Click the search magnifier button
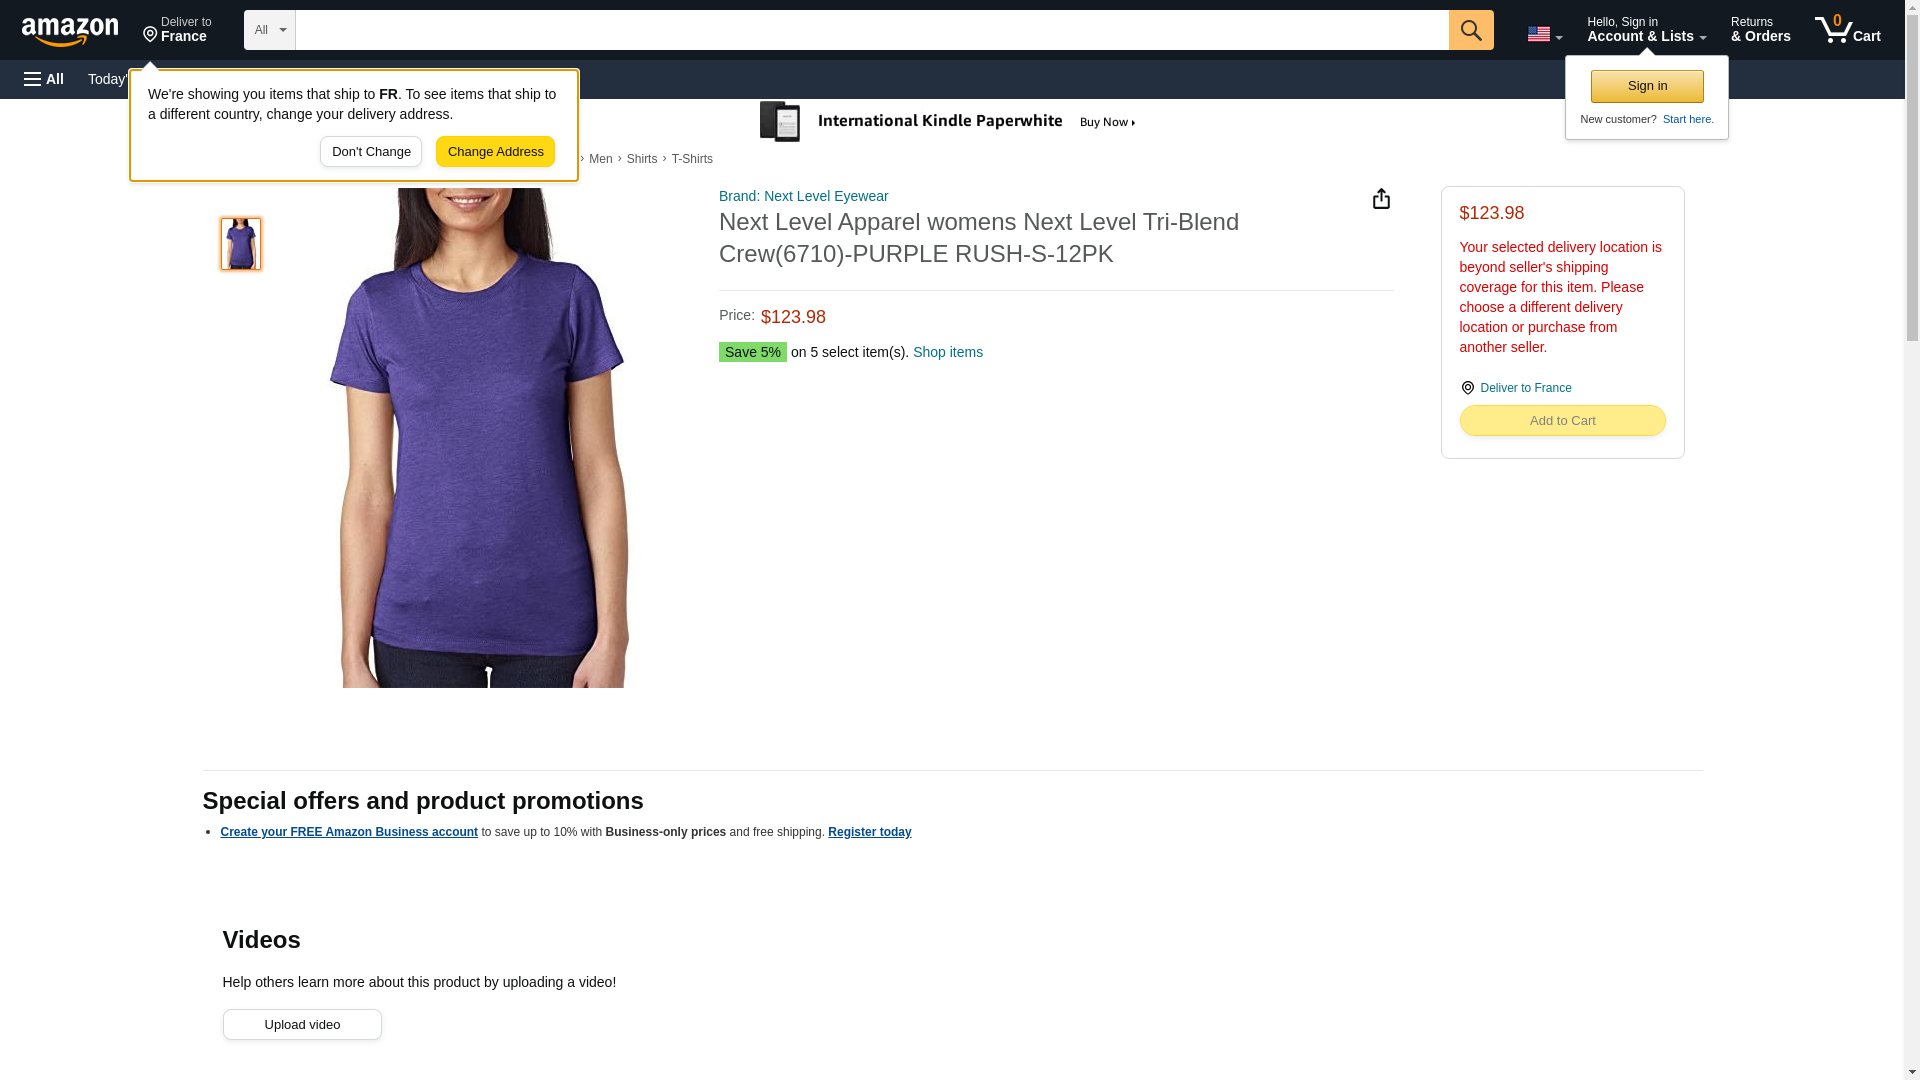This screenshot has width=1920, height=1080. (x=1470, y=30)
